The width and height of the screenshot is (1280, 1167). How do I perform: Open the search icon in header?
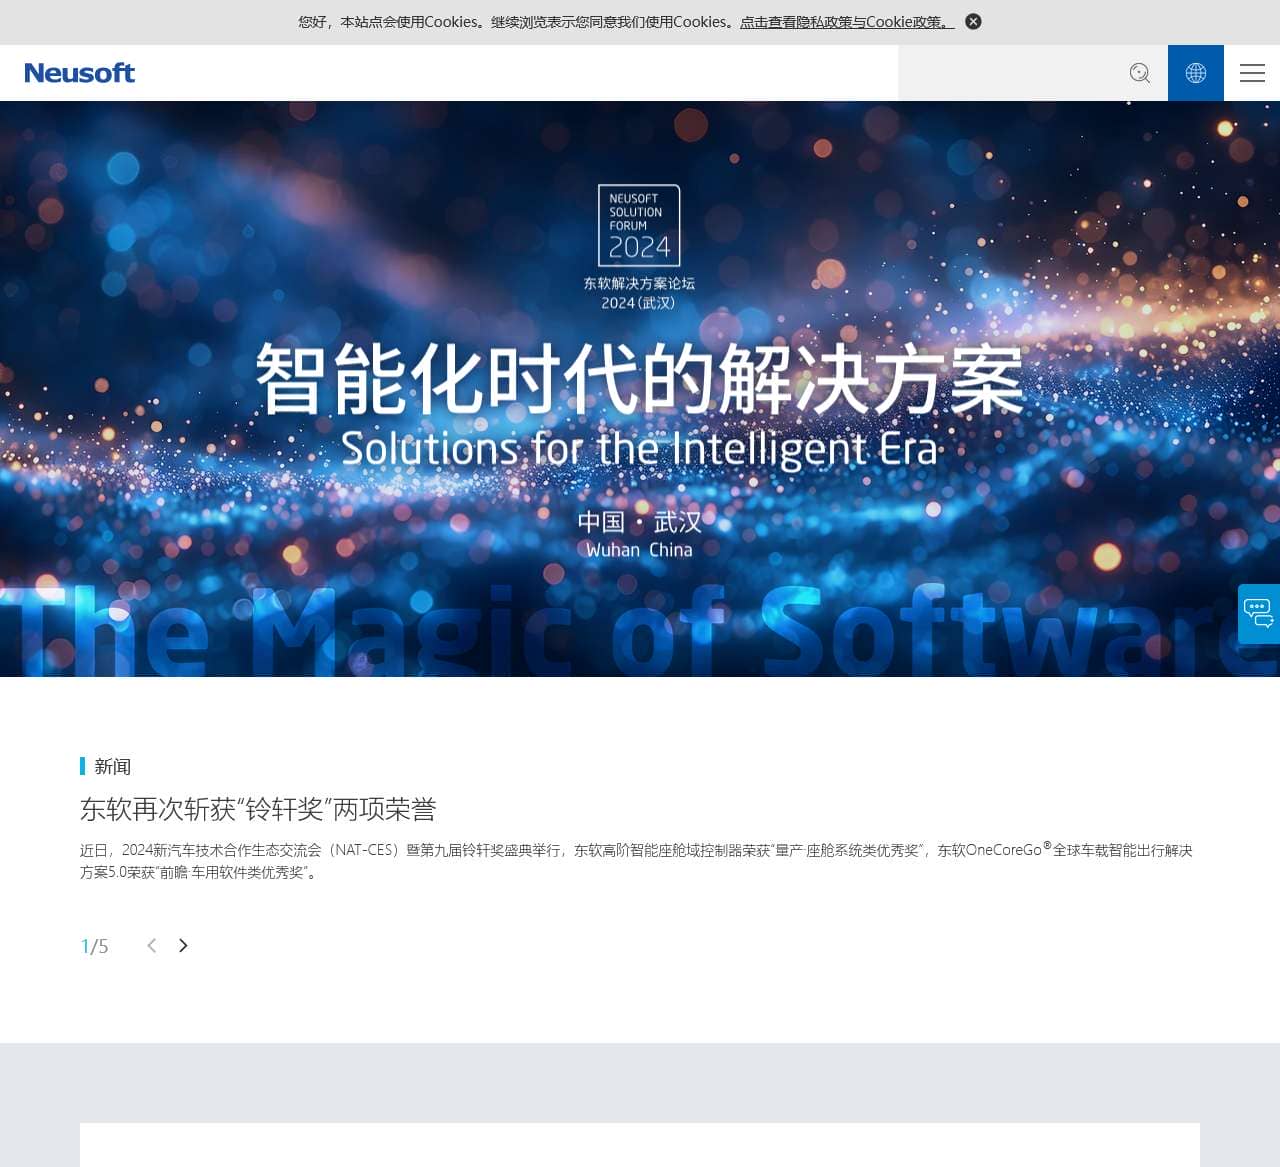[1140, 73]
